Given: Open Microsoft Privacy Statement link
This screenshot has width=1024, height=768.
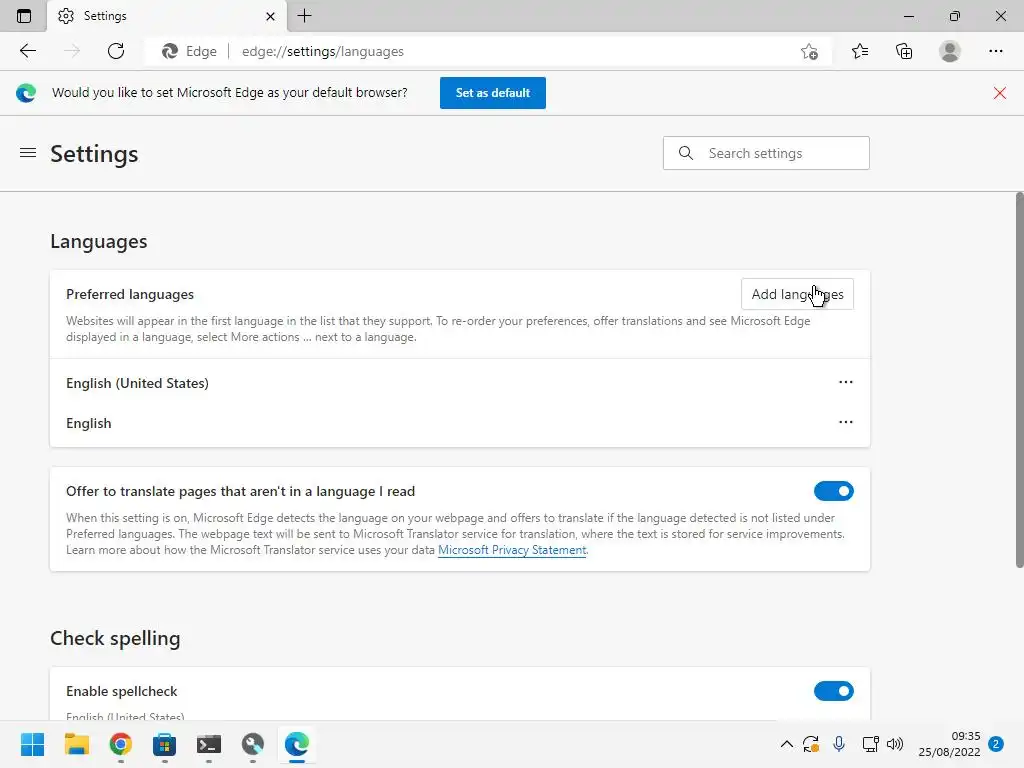Looking at the screenshot, I should point(512,550).
